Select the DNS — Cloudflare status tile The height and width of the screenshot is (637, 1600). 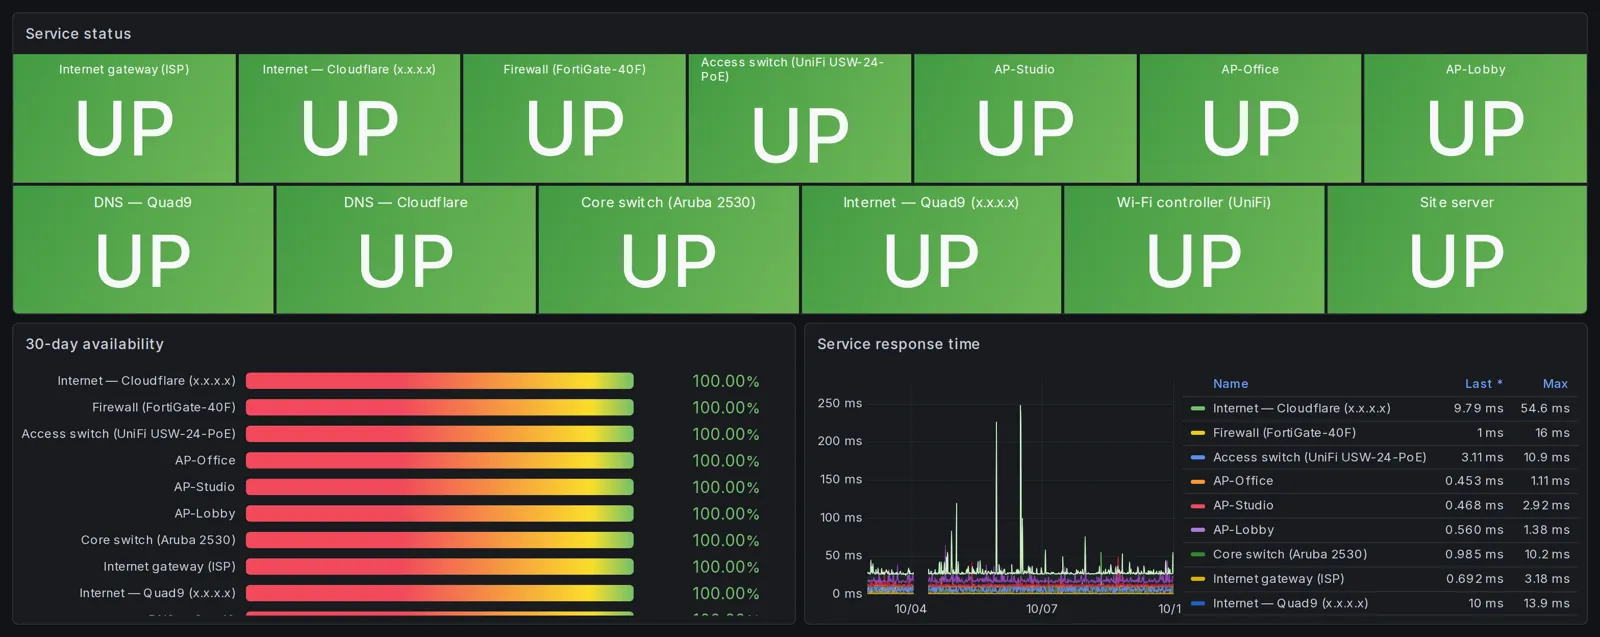(x=406, y=249)
